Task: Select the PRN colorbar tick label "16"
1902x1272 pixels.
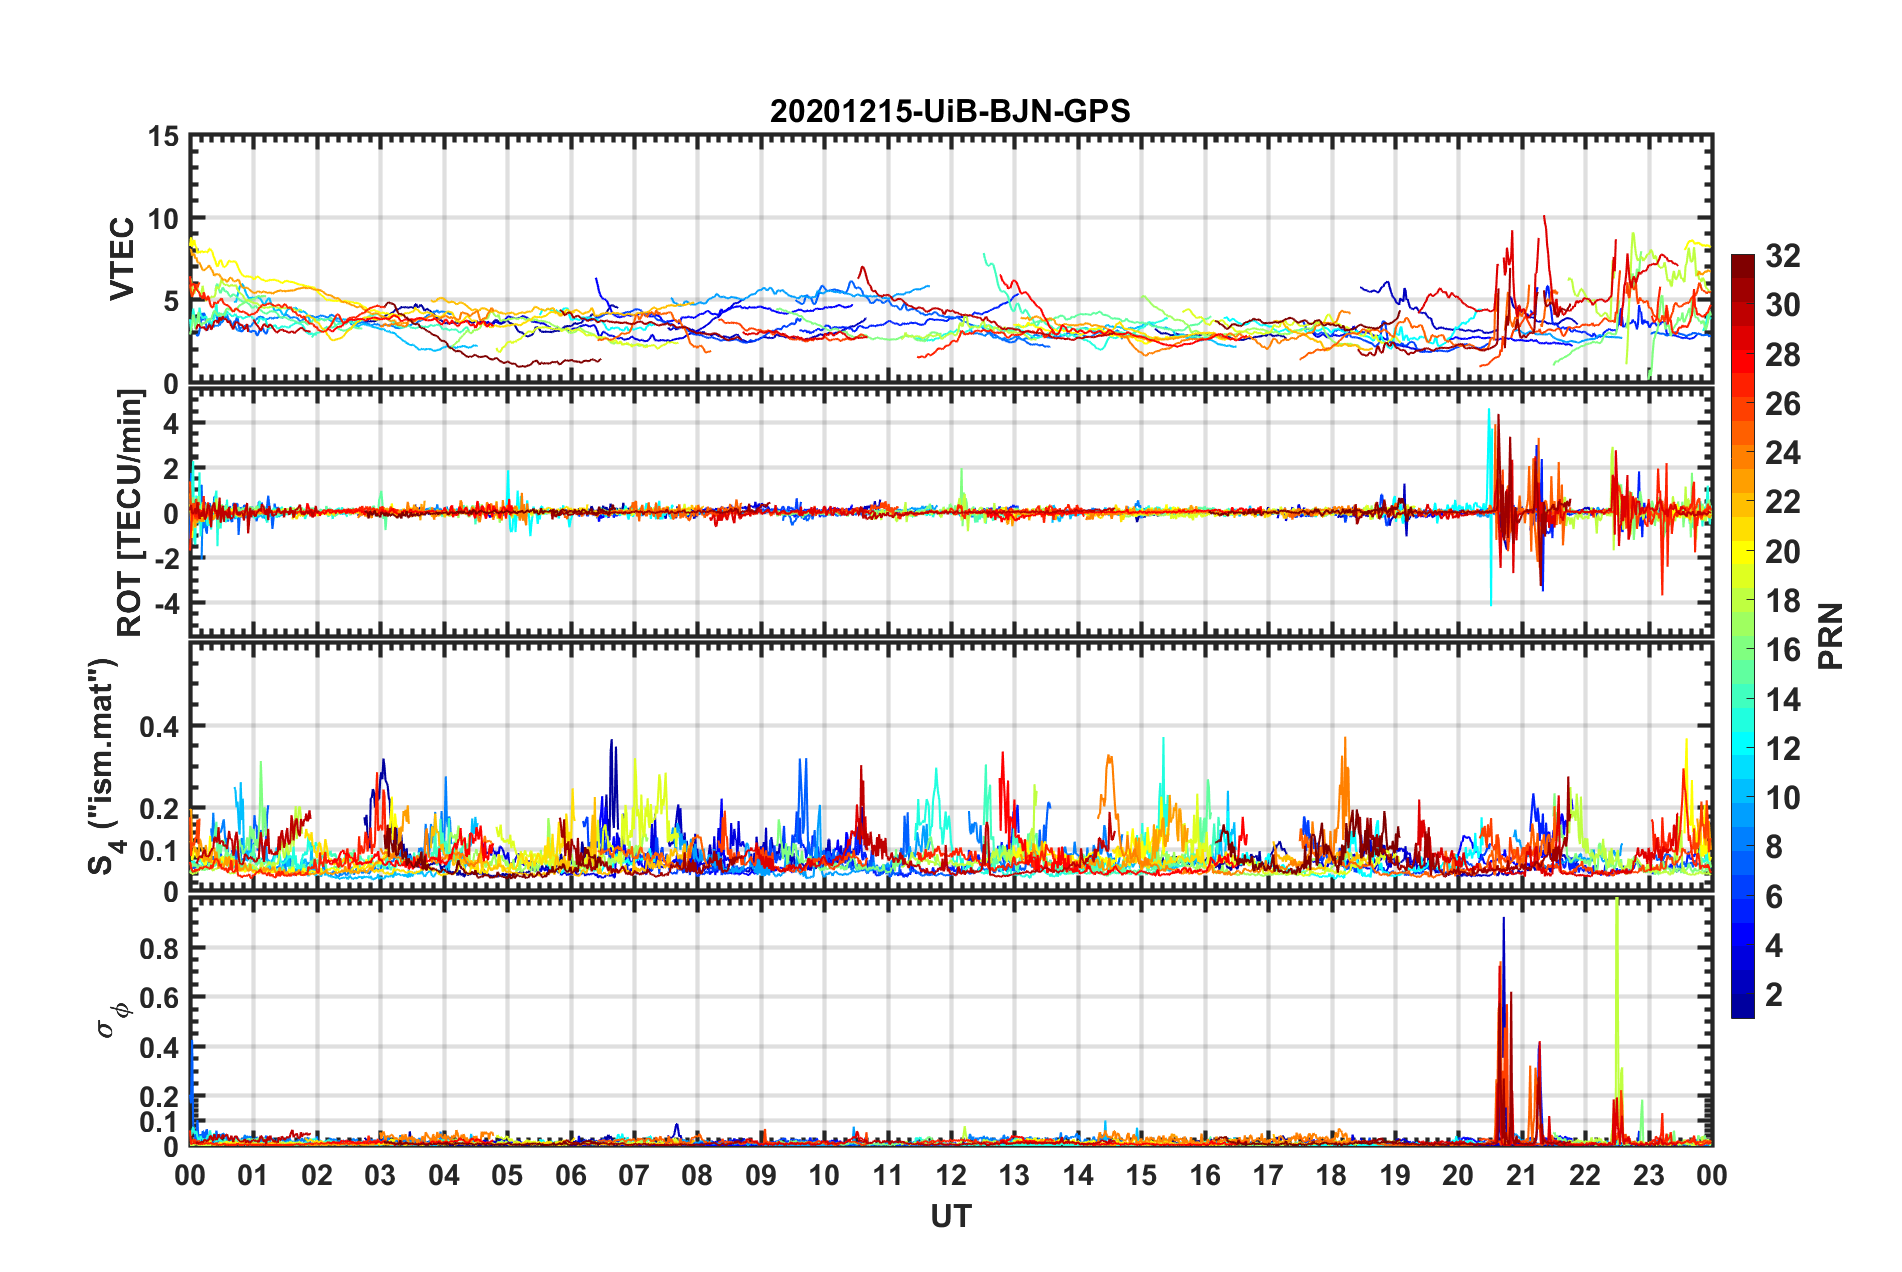Action: pos(1783,650)
